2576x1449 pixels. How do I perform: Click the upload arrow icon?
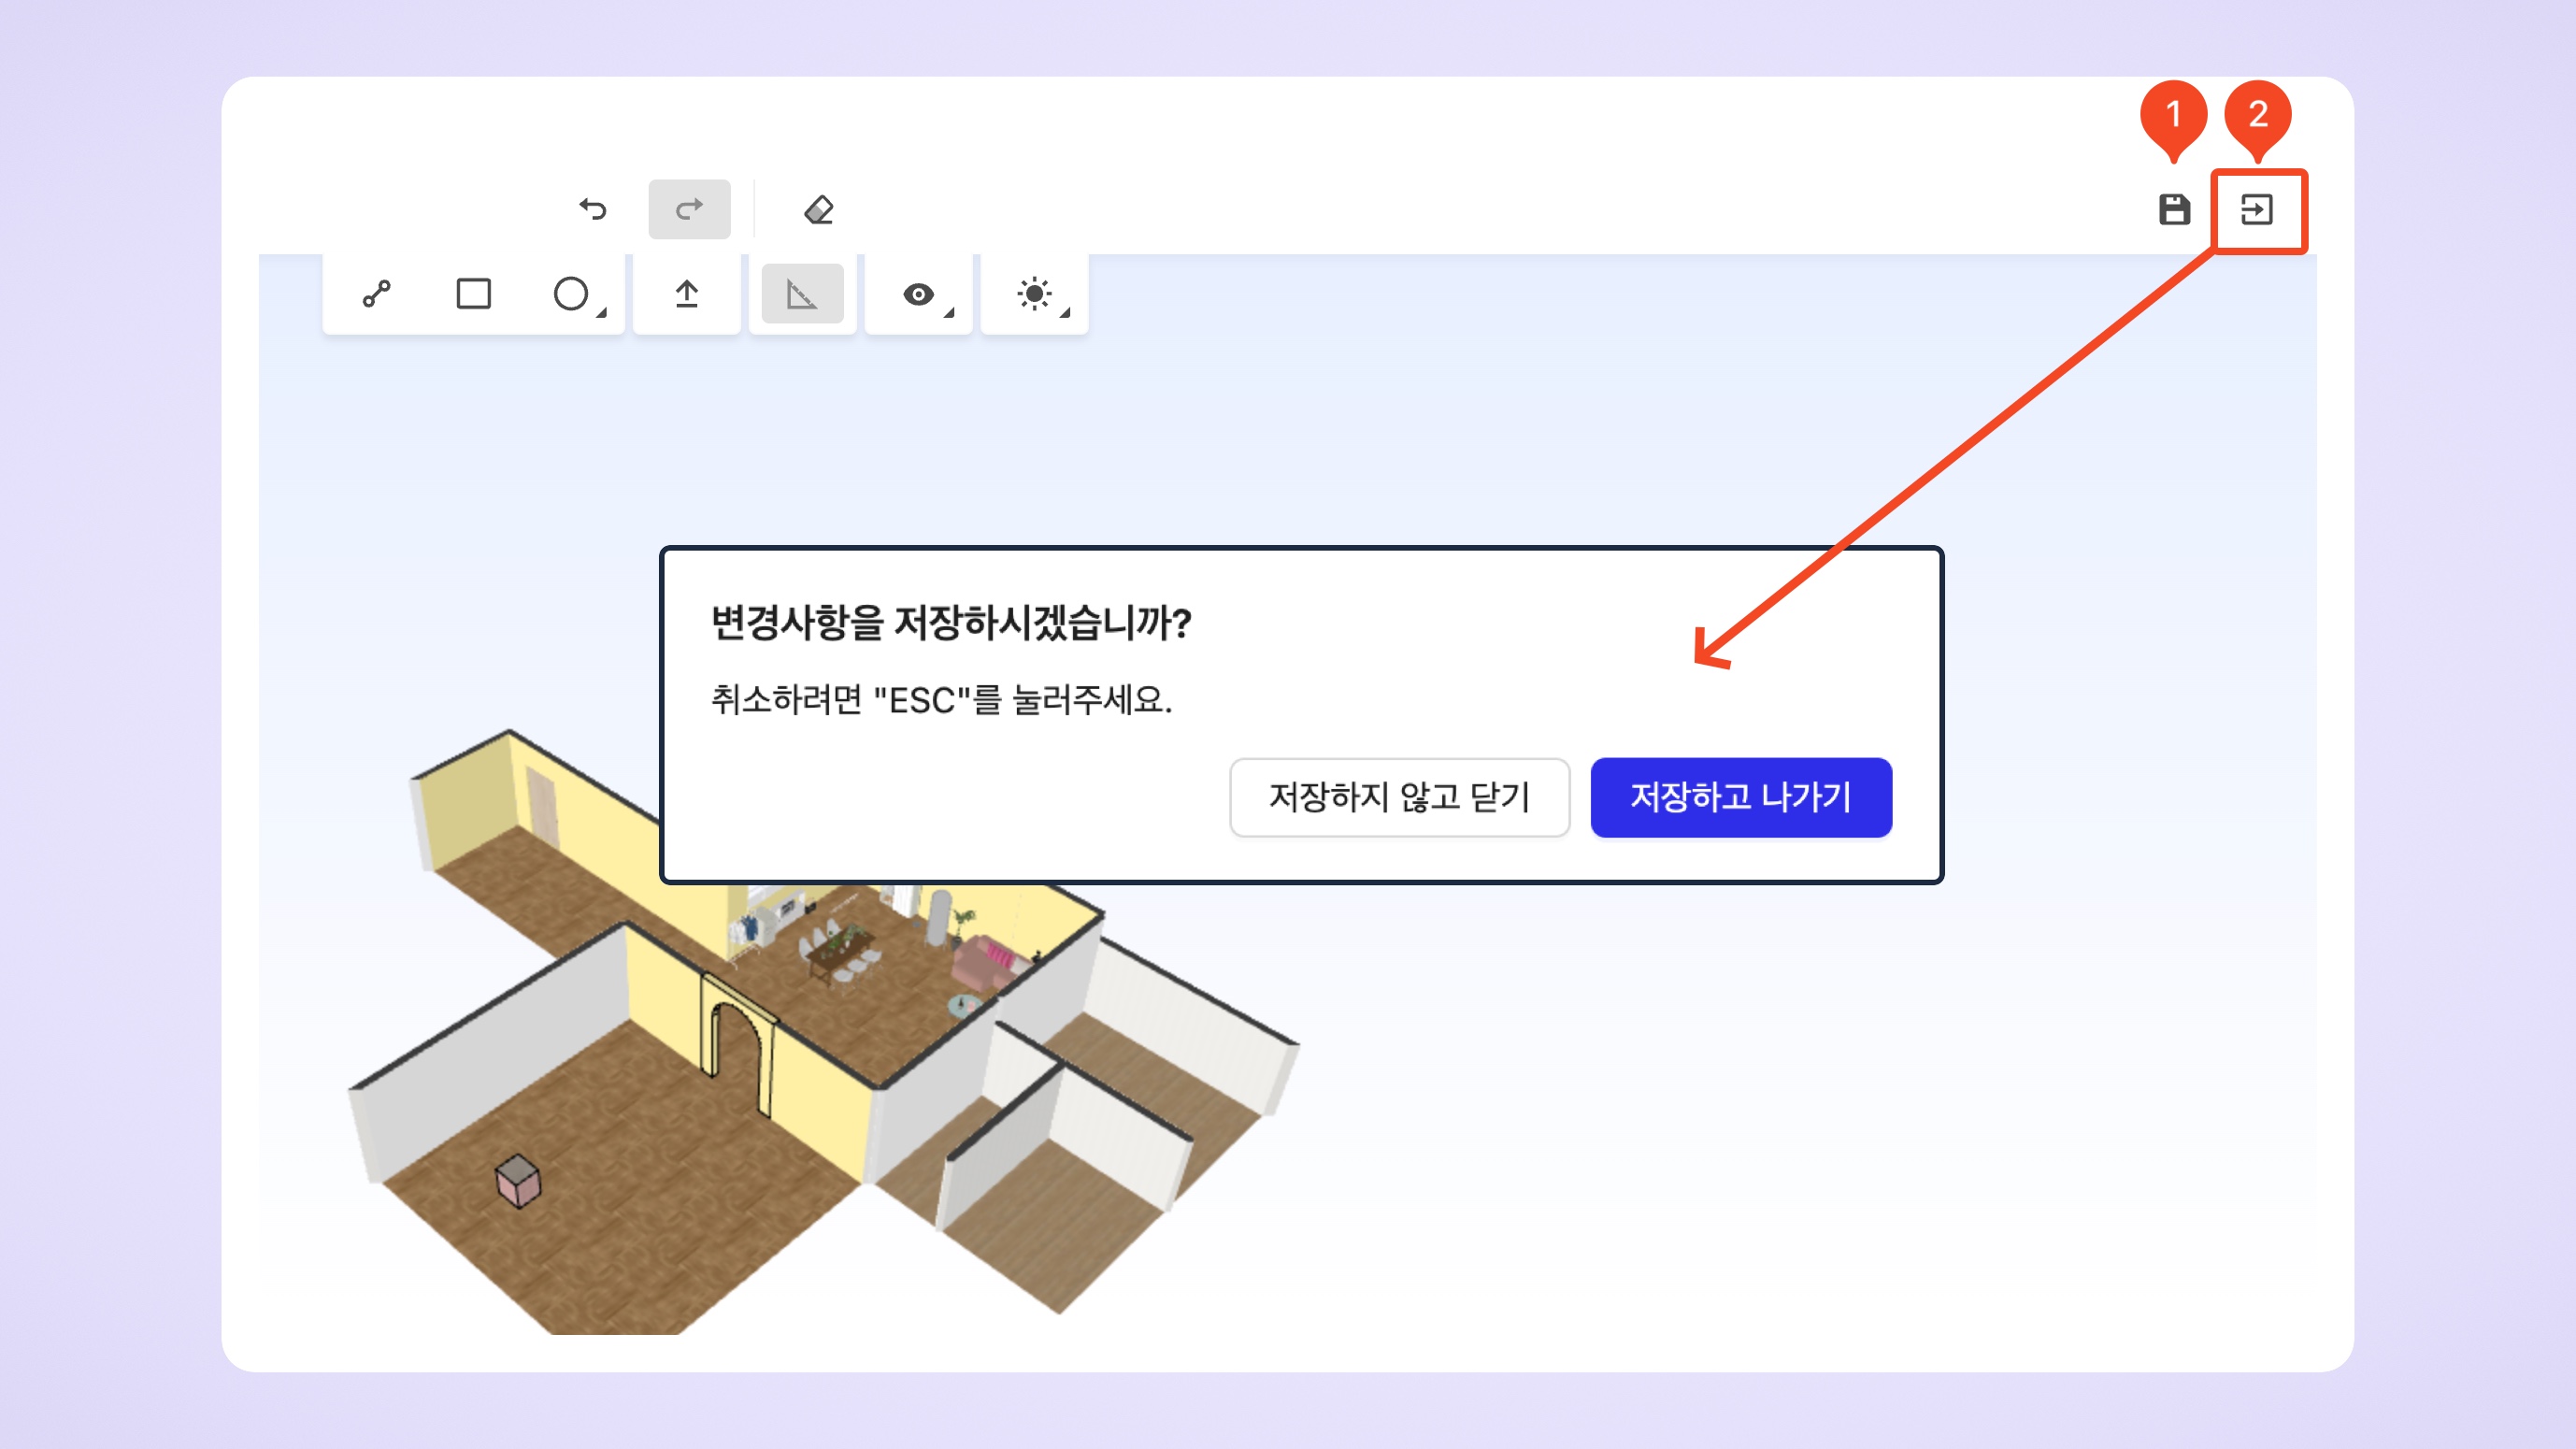[686, 294]
